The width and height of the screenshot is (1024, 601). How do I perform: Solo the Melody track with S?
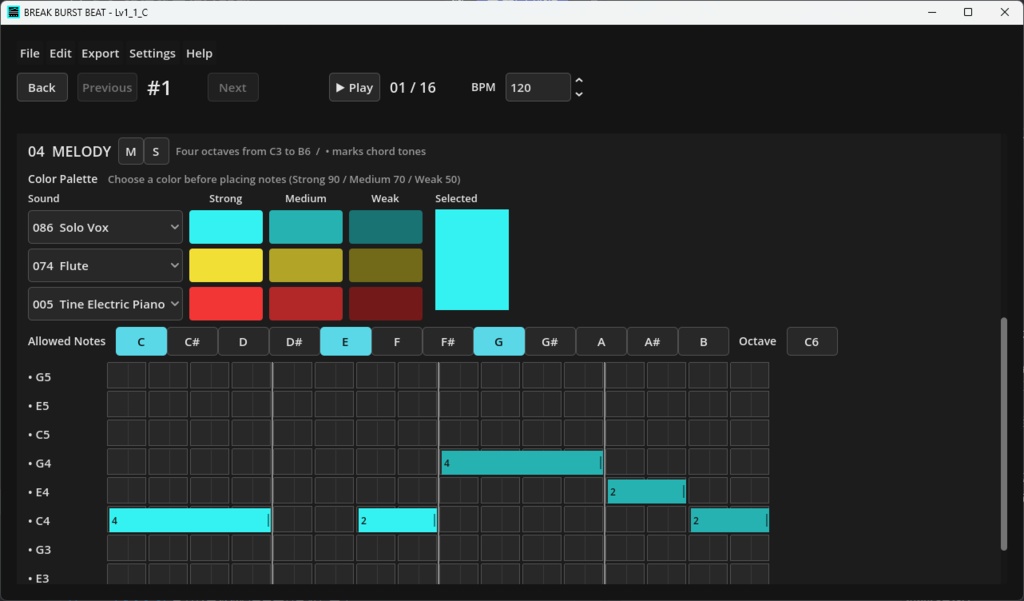tap(155, 152)
